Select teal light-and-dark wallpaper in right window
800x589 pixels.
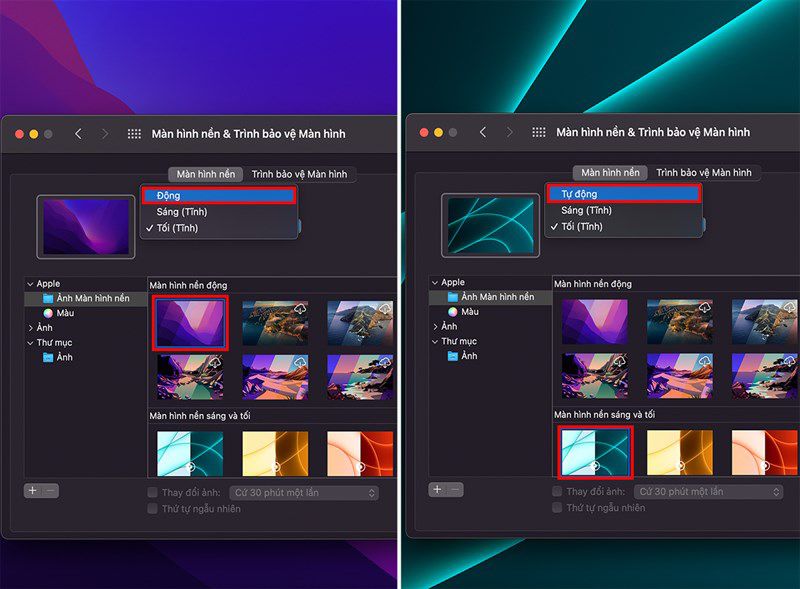595,452
